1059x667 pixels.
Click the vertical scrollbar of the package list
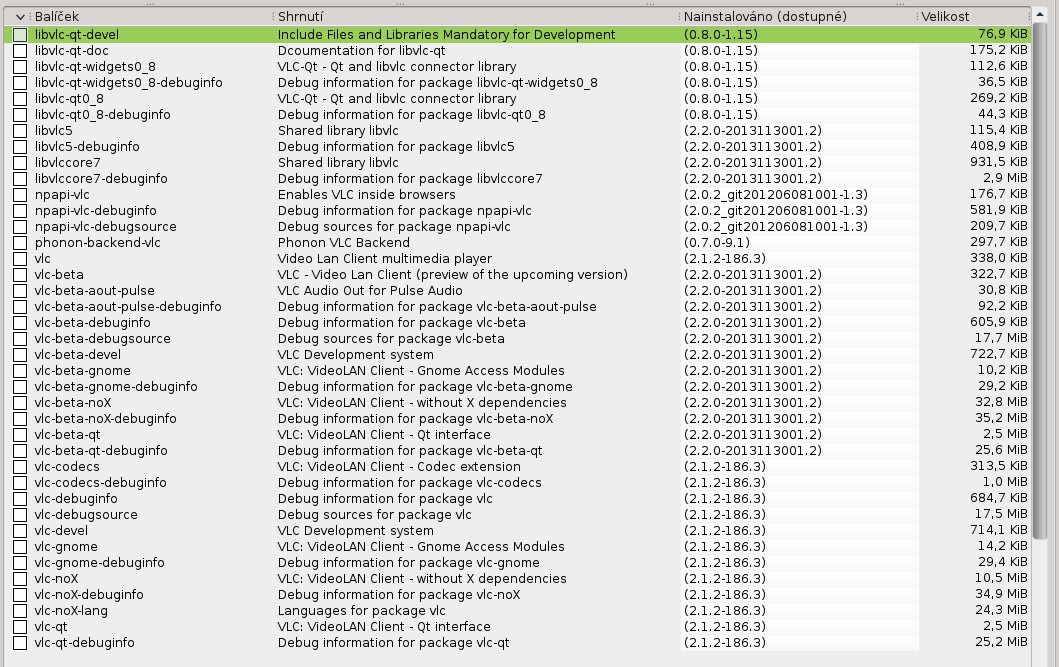pyautogui.click(x=1040, y=280)
